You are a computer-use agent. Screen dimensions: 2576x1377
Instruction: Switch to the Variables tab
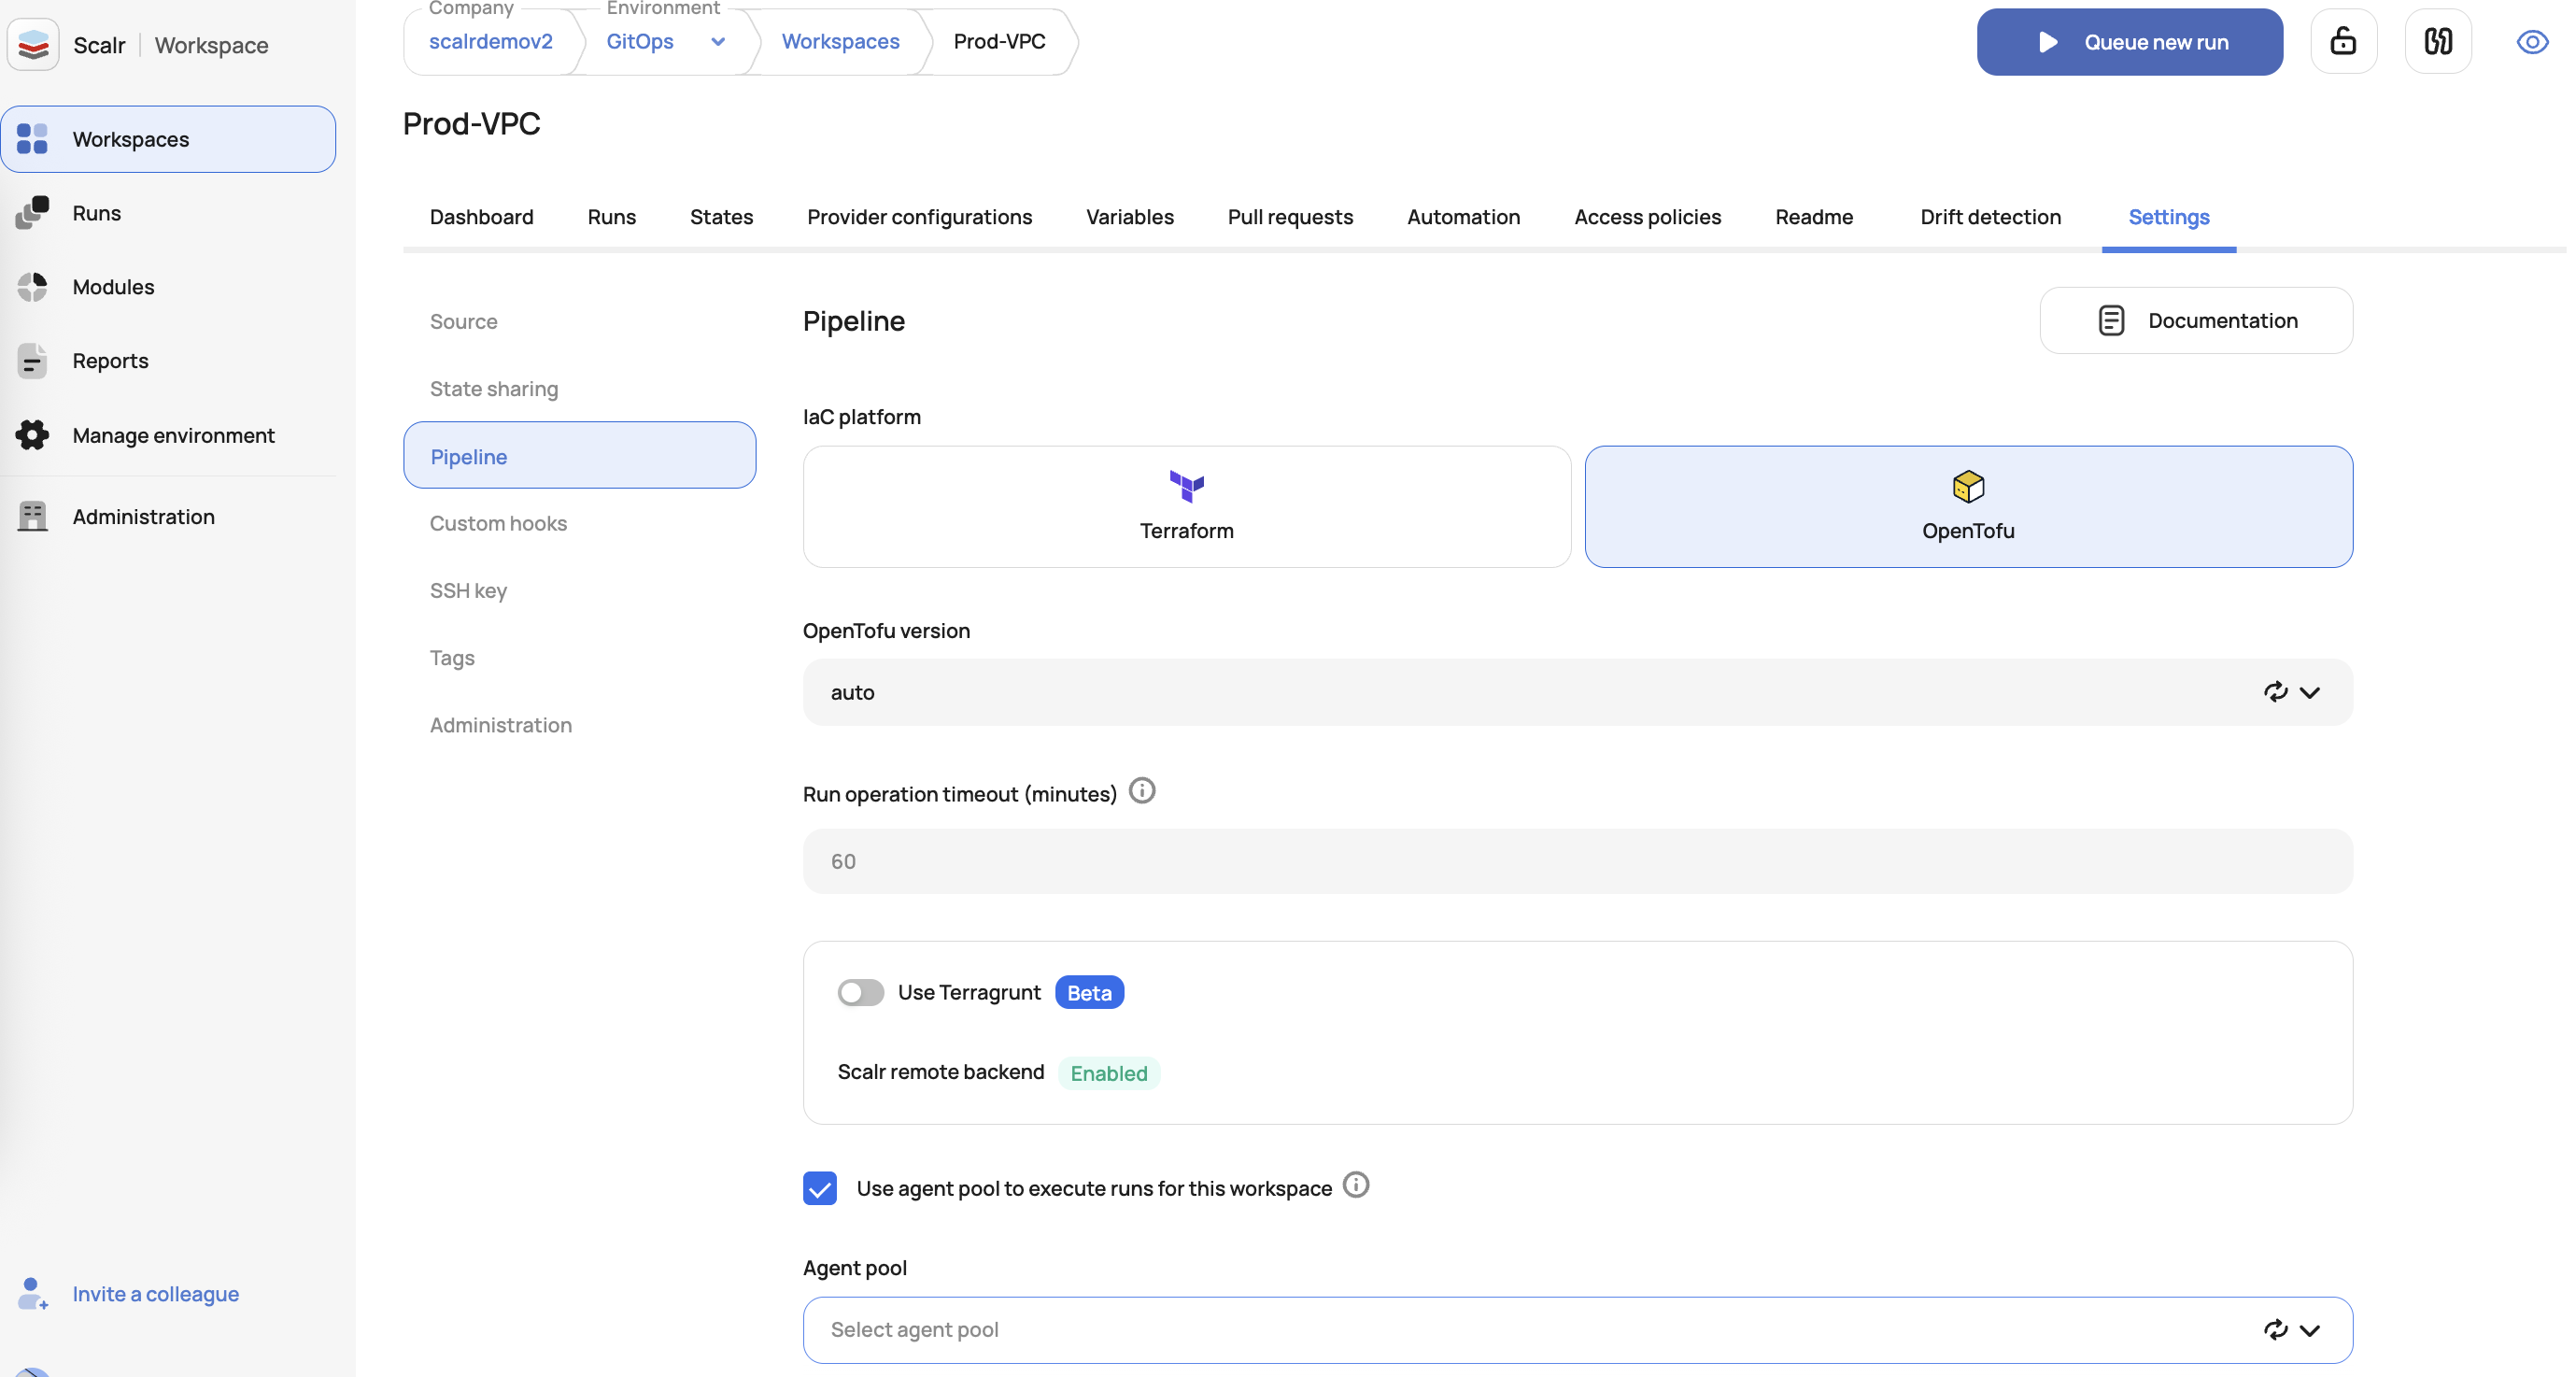tap(1129, 217)
